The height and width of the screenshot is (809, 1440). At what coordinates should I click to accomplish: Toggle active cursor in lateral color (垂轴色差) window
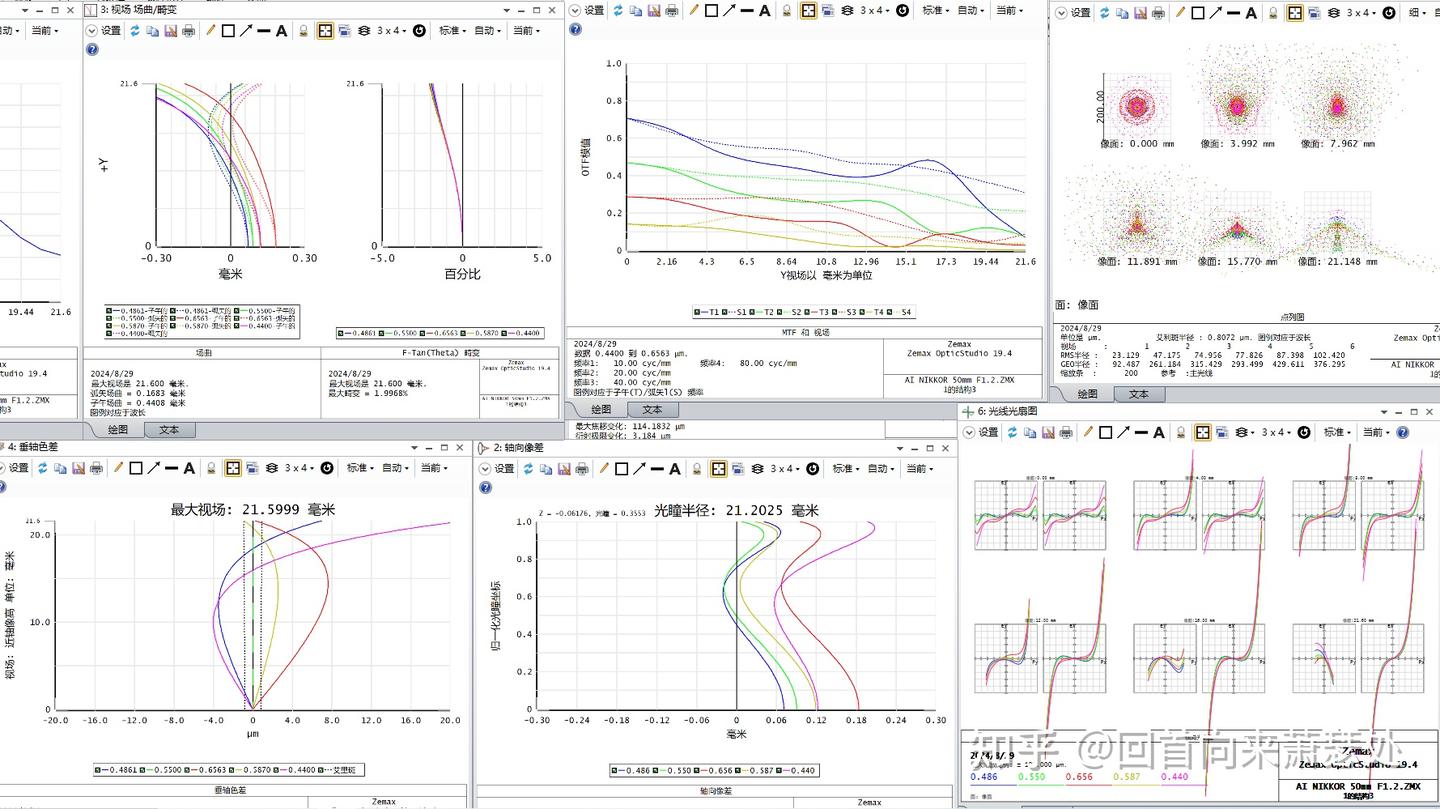[x=233, y=468]
